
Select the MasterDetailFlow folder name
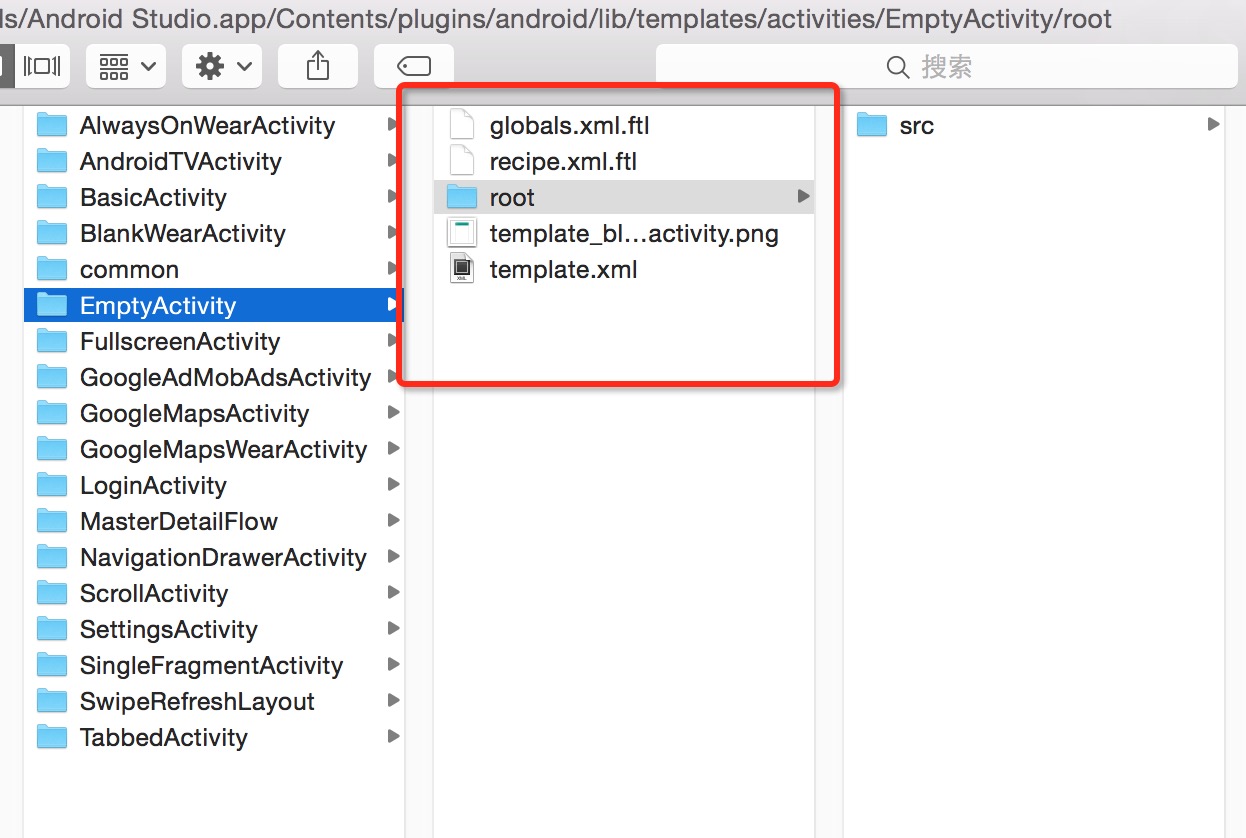tap(178, 522)
